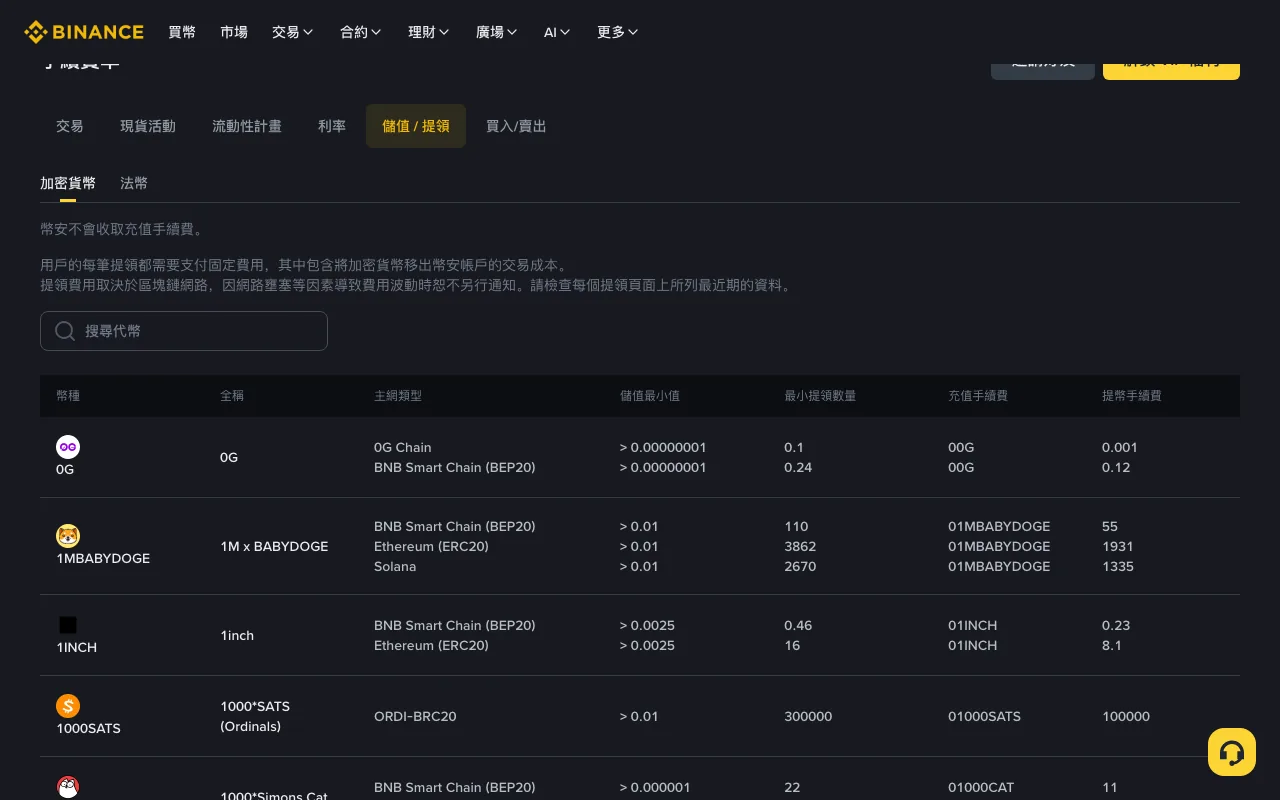Screen dimensions: 1280x800
Task: Expand the 廣場 nav dropdown
Action: (x=496, y=32)
